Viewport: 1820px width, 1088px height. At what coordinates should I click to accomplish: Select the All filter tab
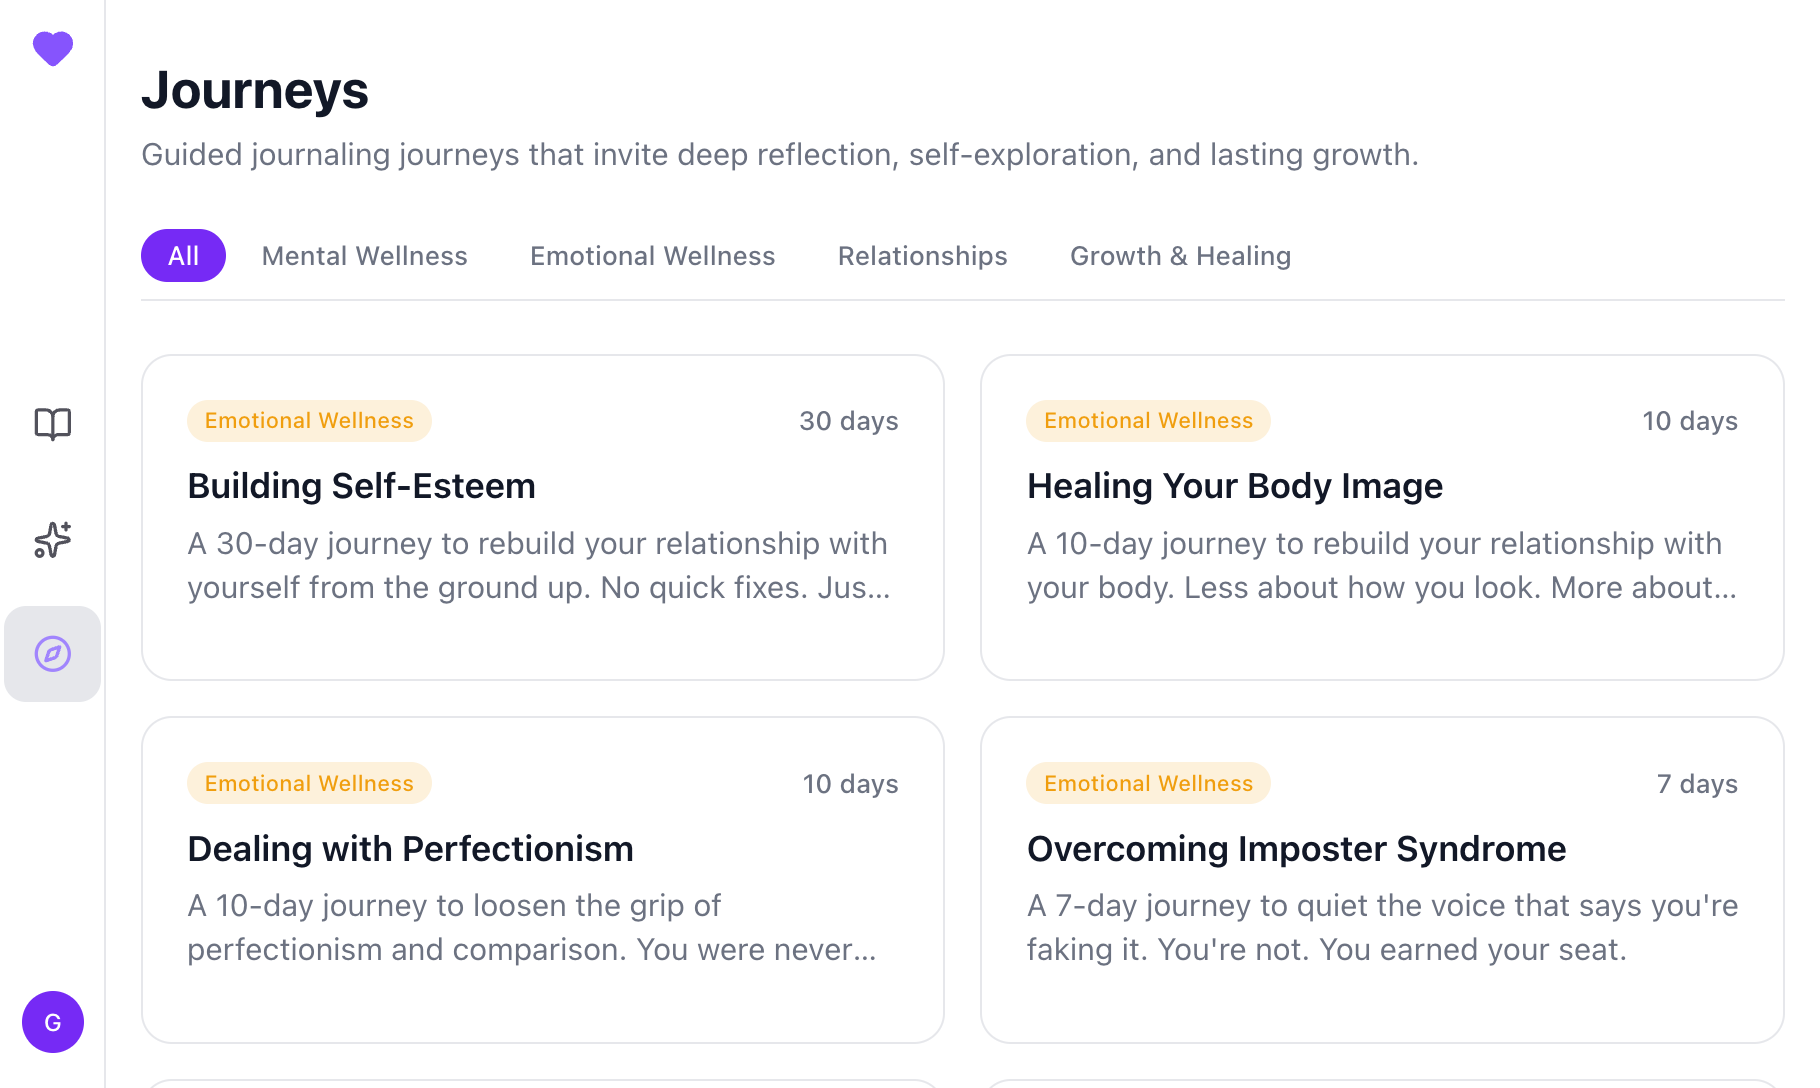click(x=183, y=256)
